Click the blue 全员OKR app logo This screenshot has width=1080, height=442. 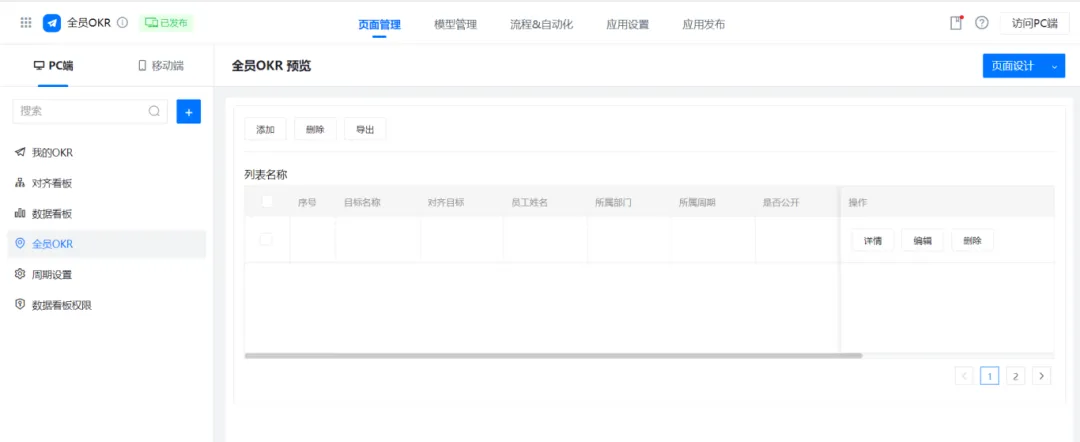click(52, 23)
